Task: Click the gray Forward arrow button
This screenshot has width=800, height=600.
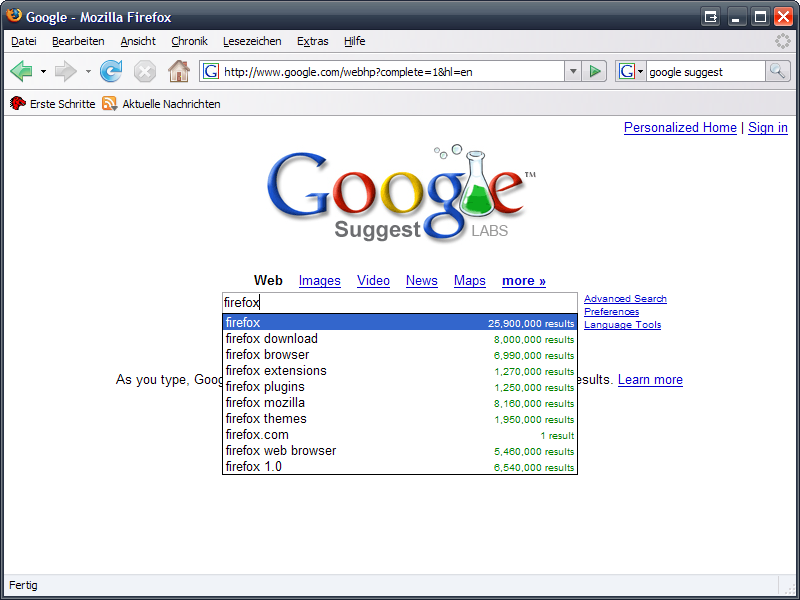Action: click(x=65, y=71)
